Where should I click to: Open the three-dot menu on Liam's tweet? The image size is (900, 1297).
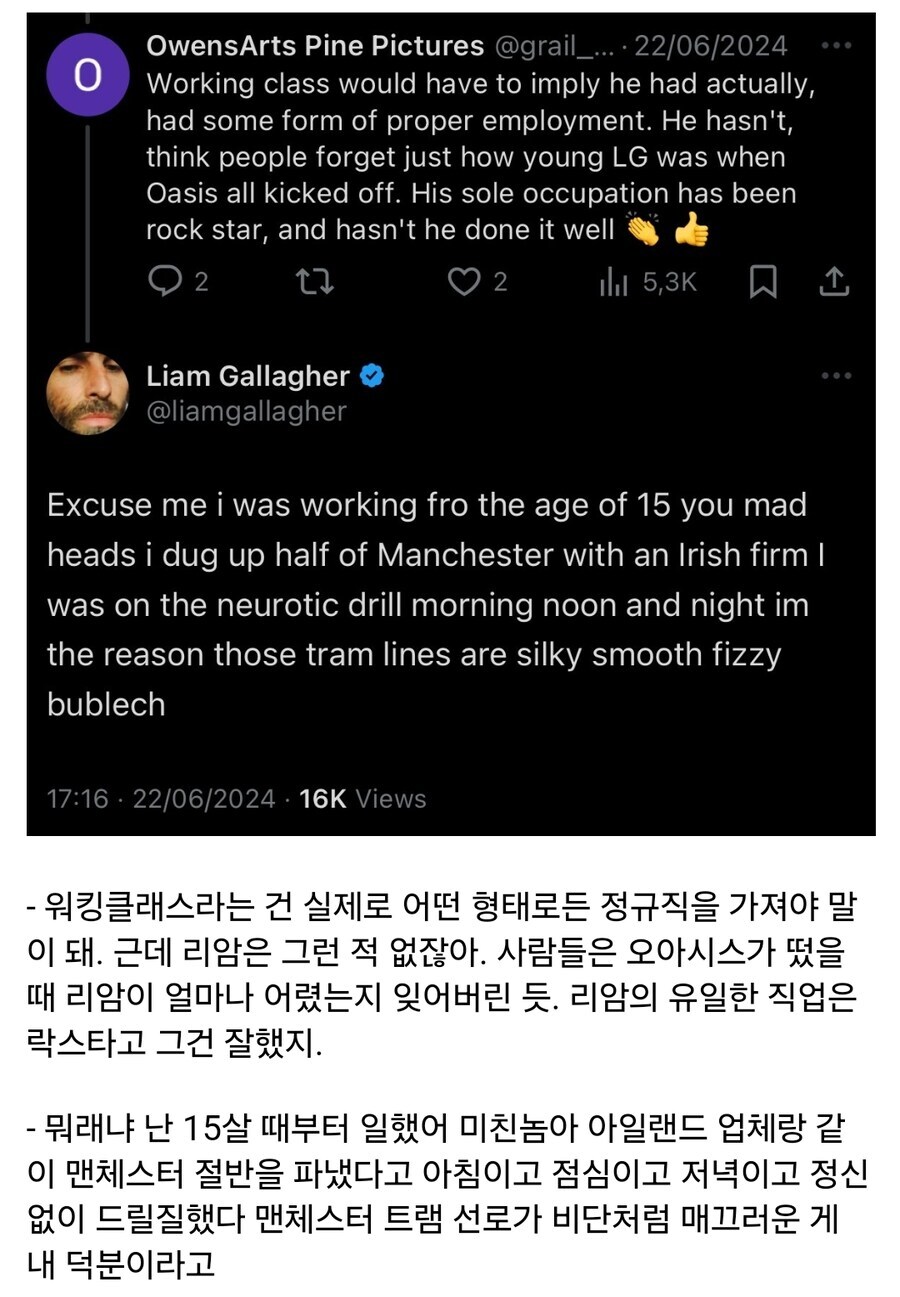pyautogui.click(x=835, y=375)
